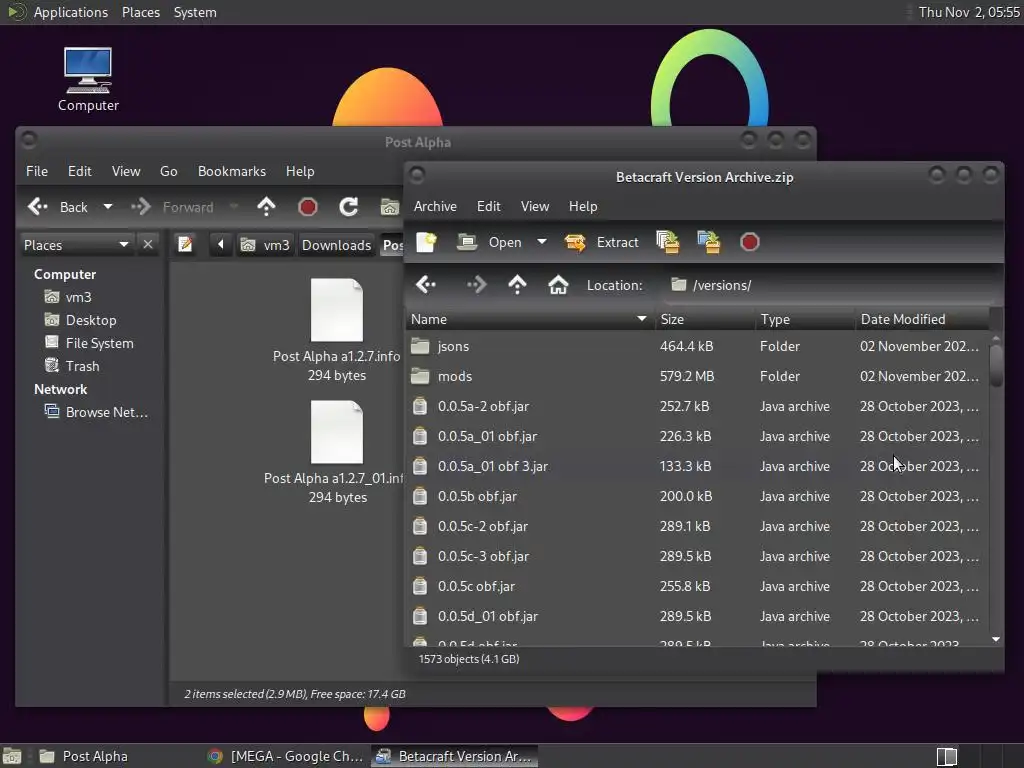Select 0.0.5a_01 obf.jar file name
The image size is (1024, 768).
pyautogui.click(x=487, y=436)
